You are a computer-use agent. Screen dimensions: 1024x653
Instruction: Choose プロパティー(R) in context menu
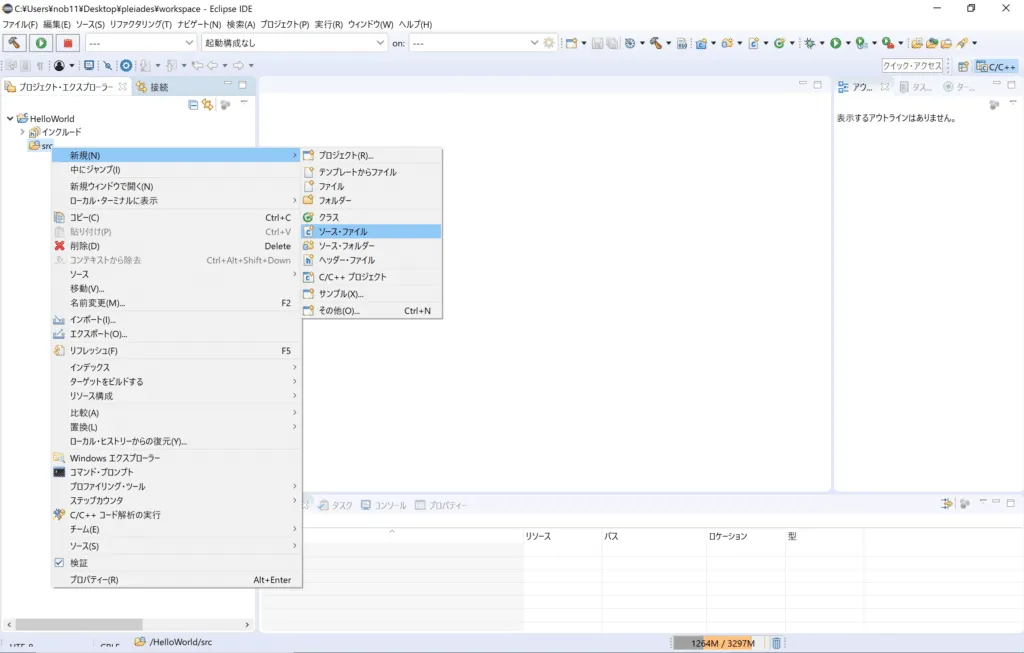[176, 580]
